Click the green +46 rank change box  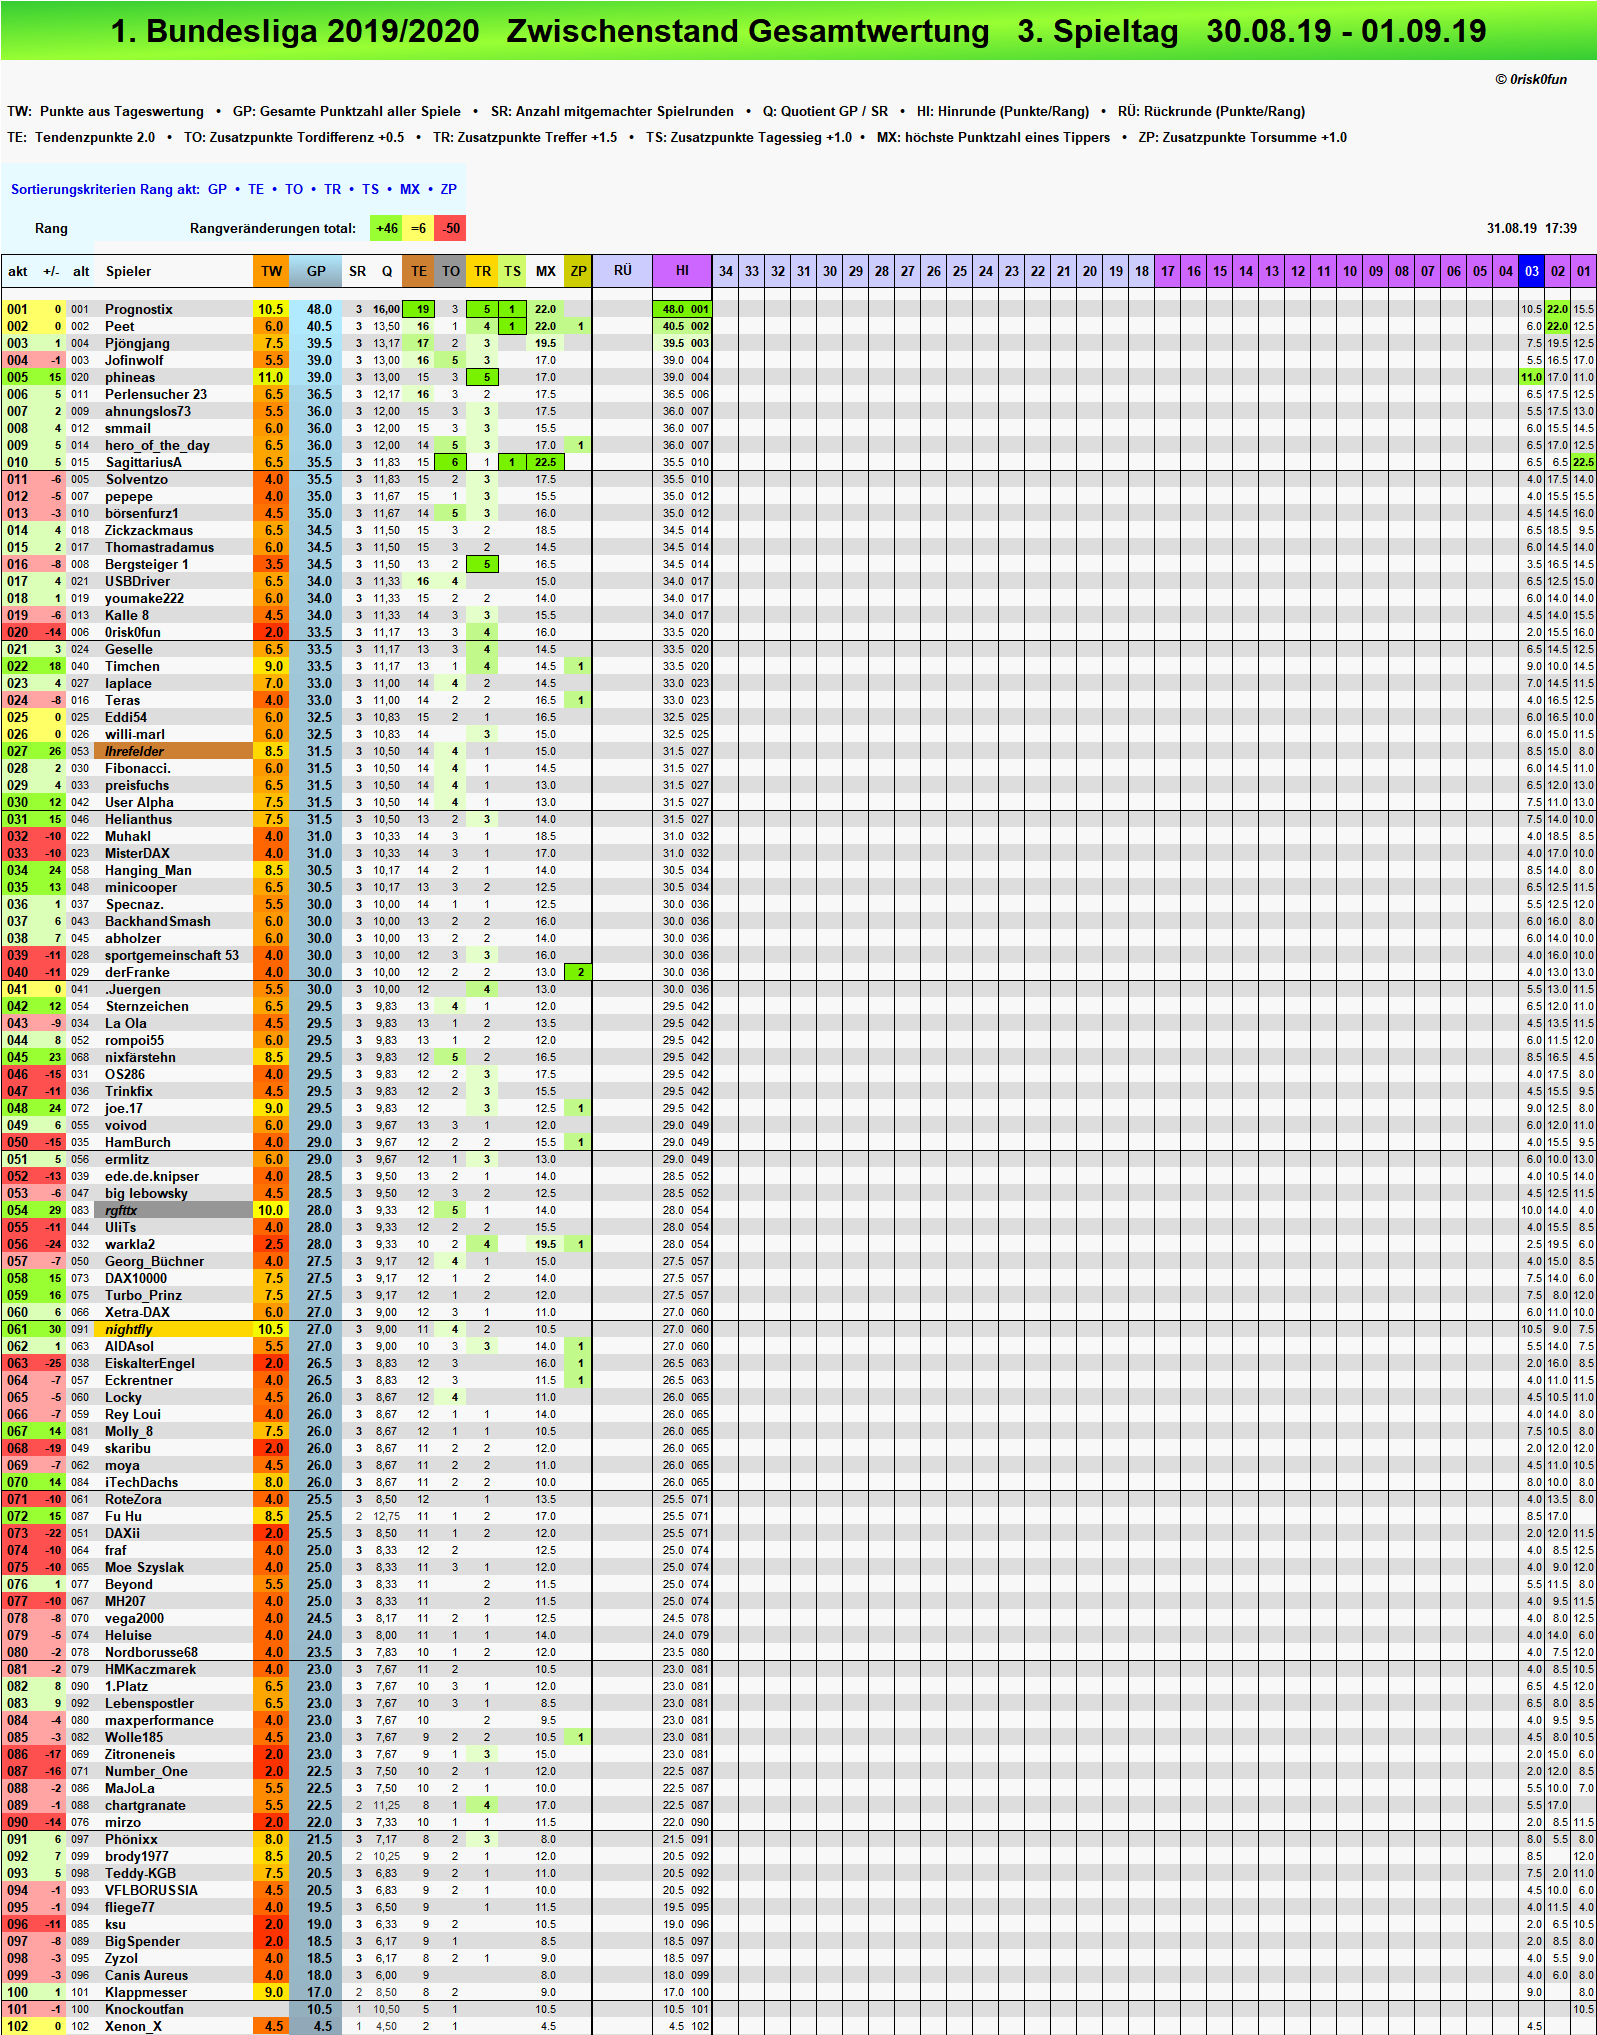pyautogui.click(x=386, y=228)
